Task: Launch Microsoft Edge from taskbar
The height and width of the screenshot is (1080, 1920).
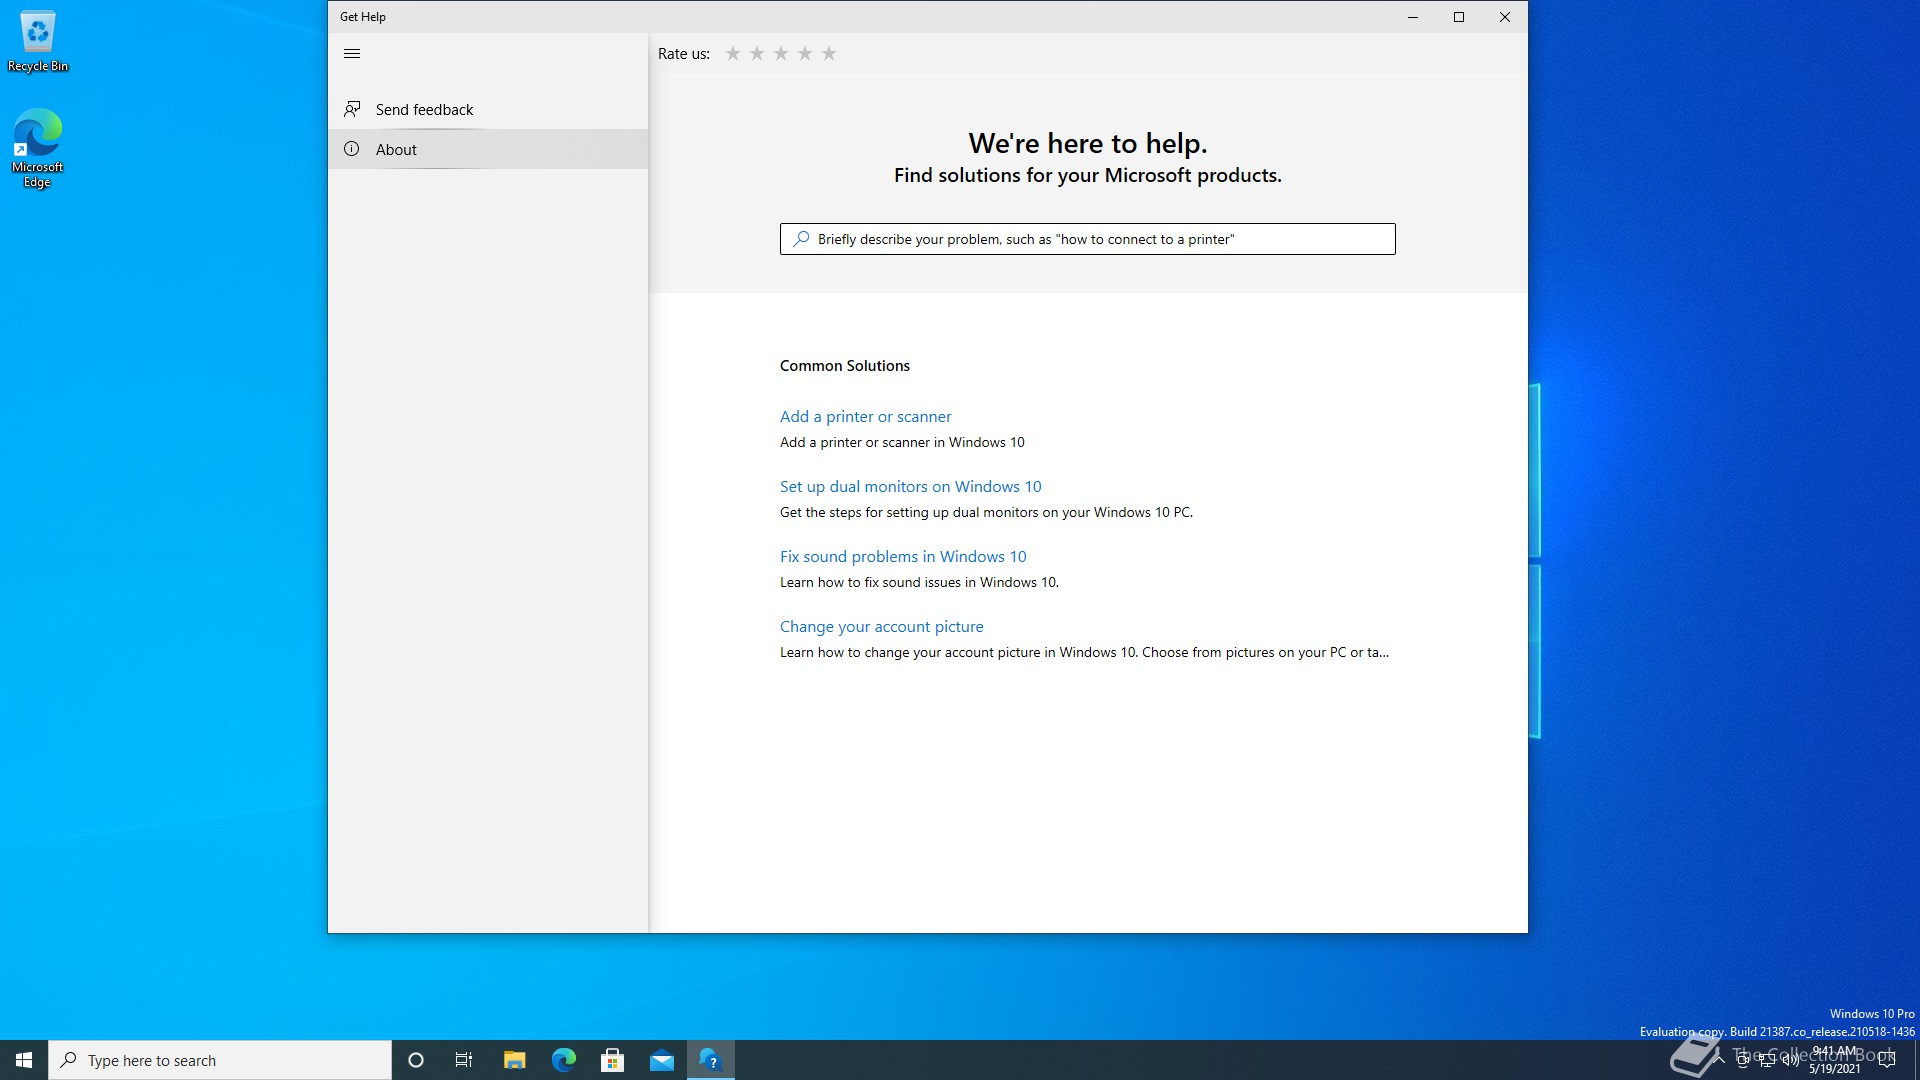Action: (563, 1060)
